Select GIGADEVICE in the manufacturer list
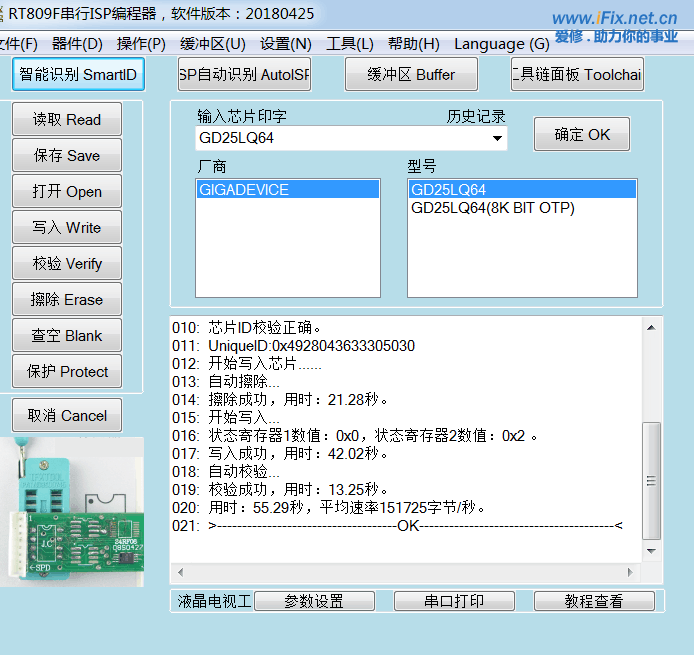 click(x=288, y=189)
